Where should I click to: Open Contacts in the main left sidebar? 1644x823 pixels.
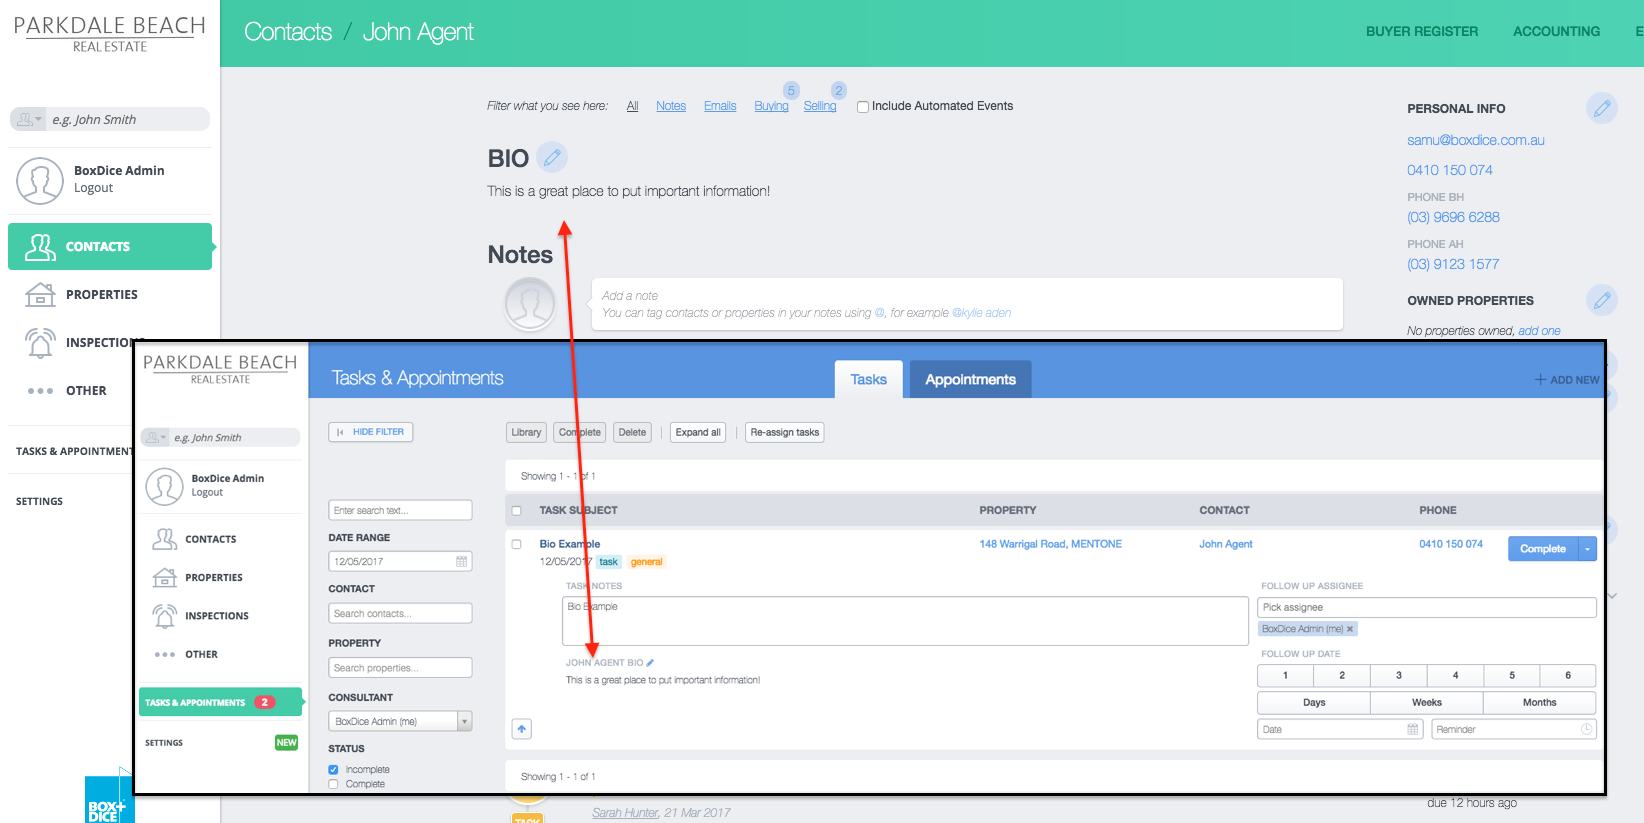coord(110,246)
